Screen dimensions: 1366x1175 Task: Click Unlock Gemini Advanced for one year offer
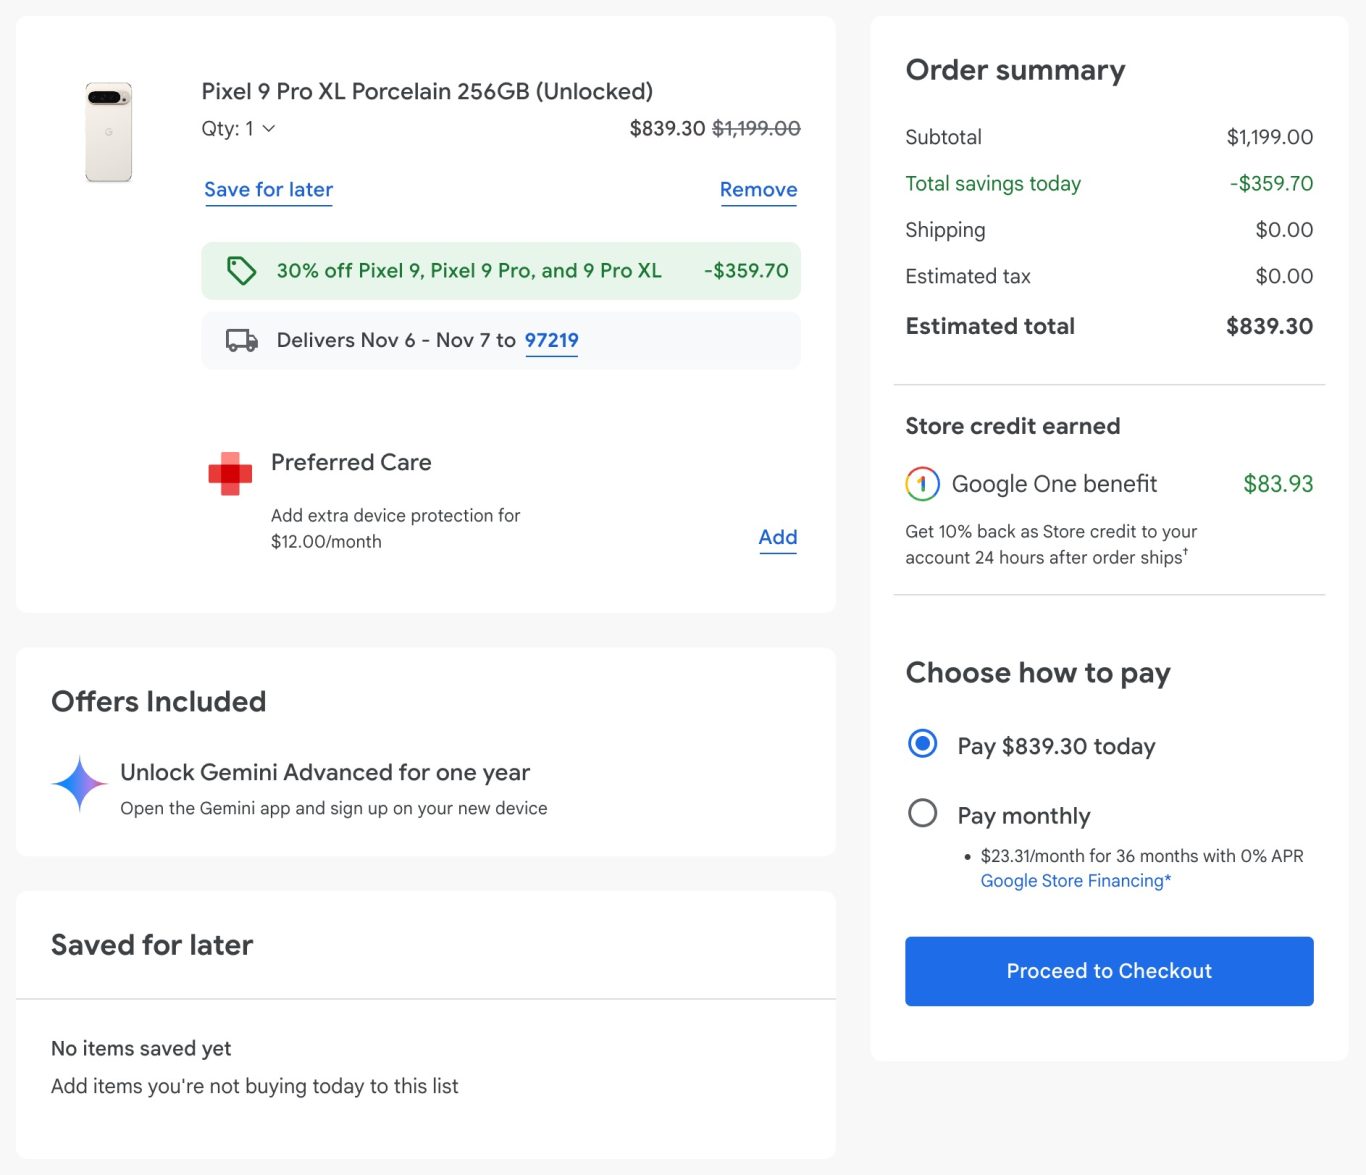click(x=325, y=773)
